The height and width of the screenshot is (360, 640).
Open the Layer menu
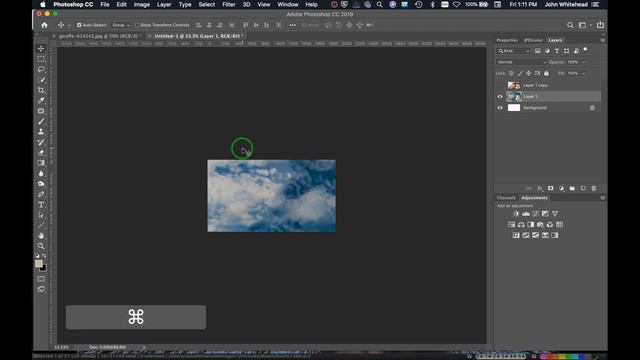click(164, 4)
